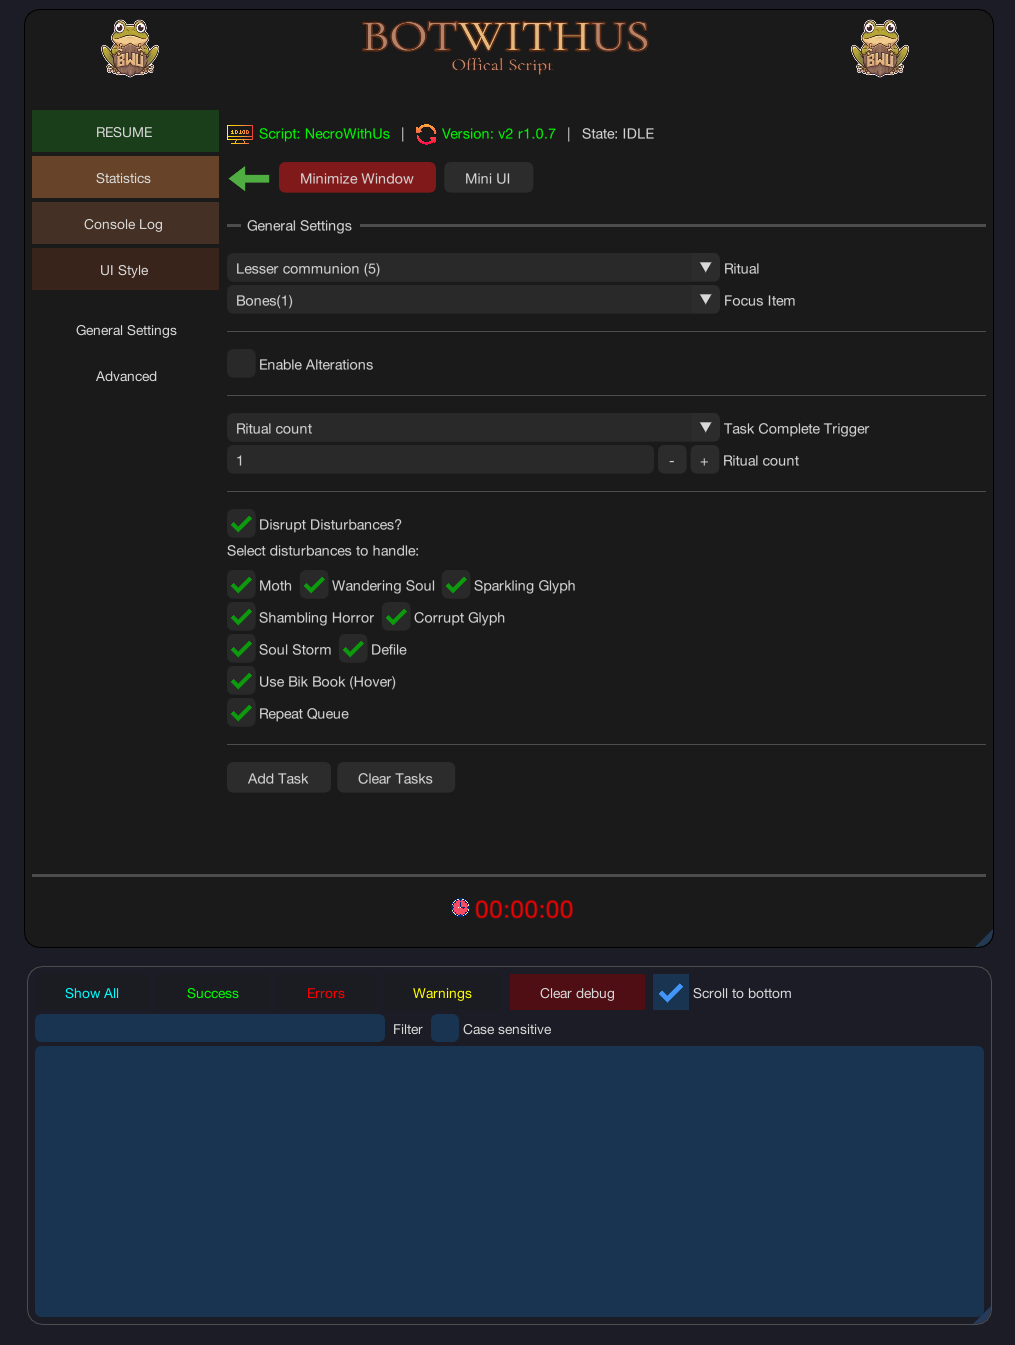
Task: Toggle Scroll to bottom checkbox
Action: [x=671, y=992]
